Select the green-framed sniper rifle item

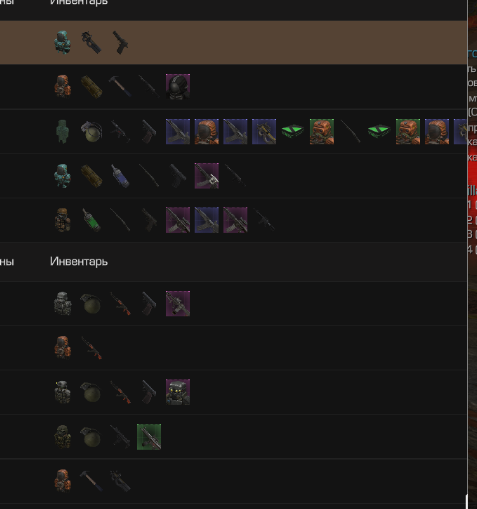(x=149, y=437)
